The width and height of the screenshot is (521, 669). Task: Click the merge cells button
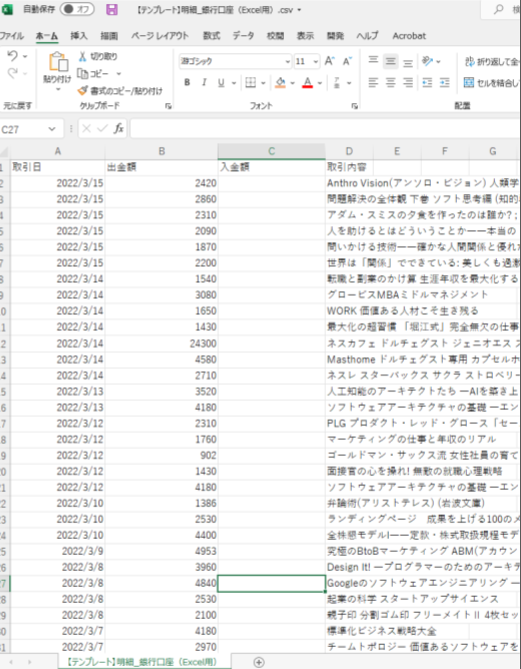tap(492, 82)
